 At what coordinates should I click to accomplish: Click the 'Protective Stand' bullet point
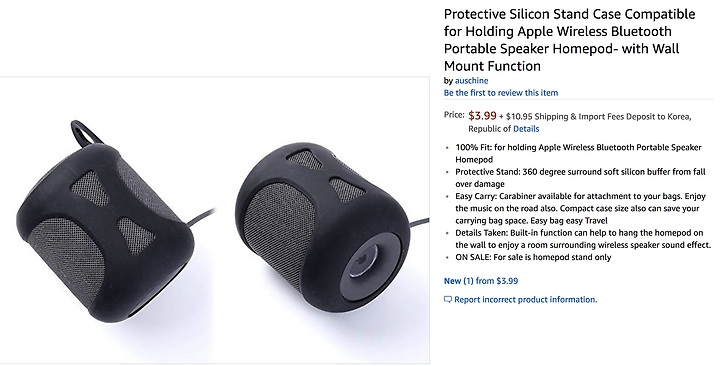[580, 178]
